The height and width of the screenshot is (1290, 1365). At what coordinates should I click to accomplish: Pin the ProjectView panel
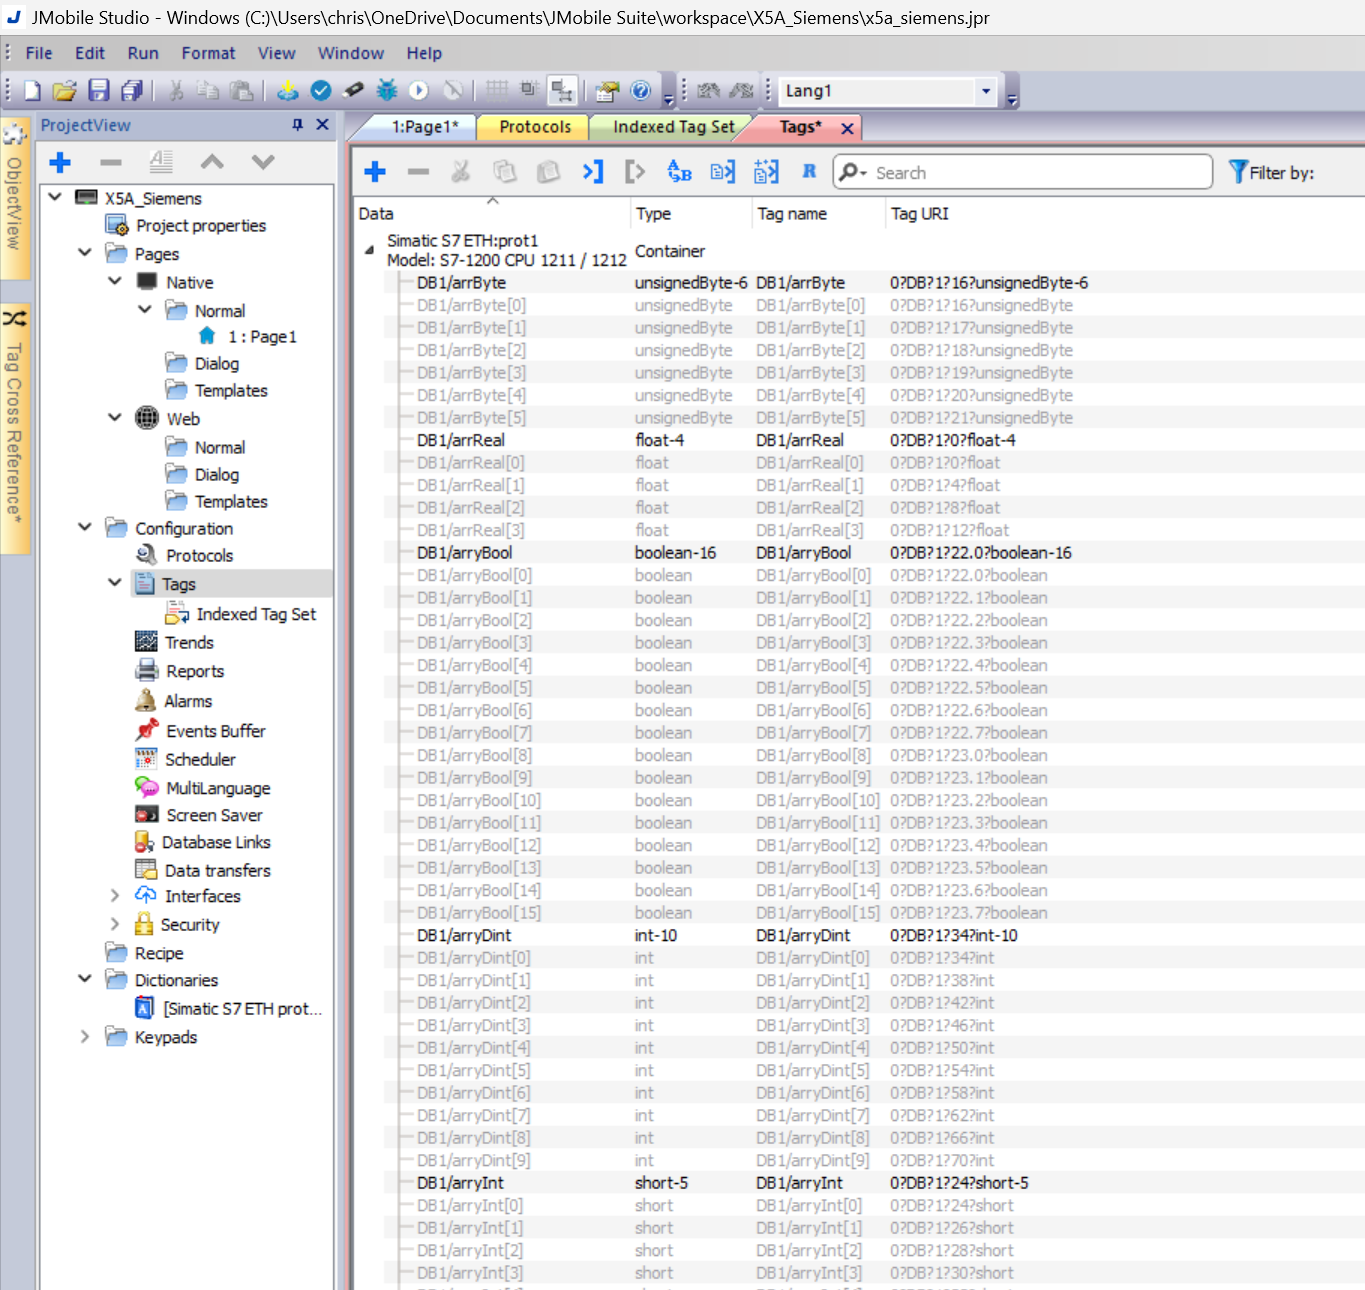tap(297, 124)
